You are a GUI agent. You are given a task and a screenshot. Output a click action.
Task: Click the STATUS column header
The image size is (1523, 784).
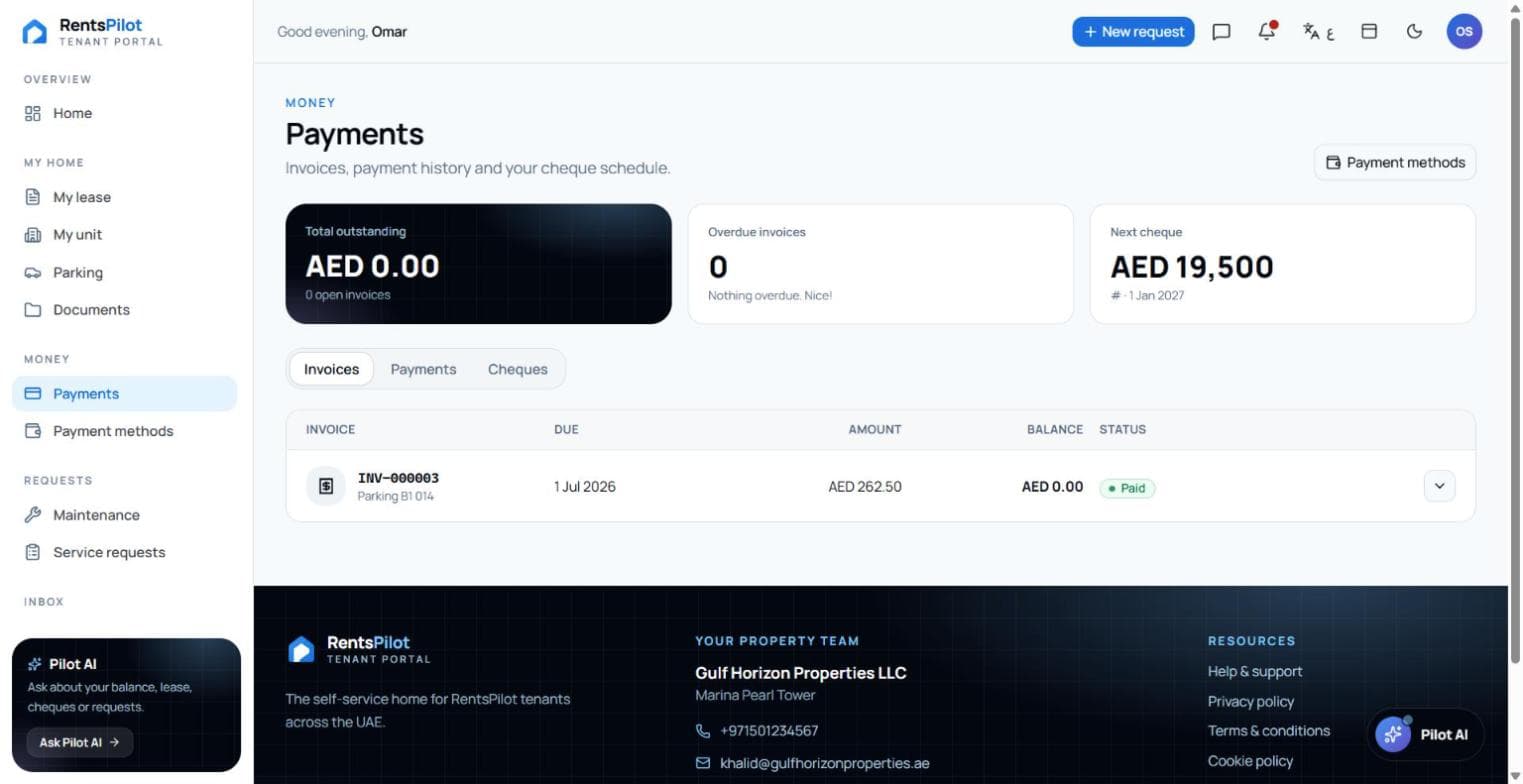click(1122, 429)
